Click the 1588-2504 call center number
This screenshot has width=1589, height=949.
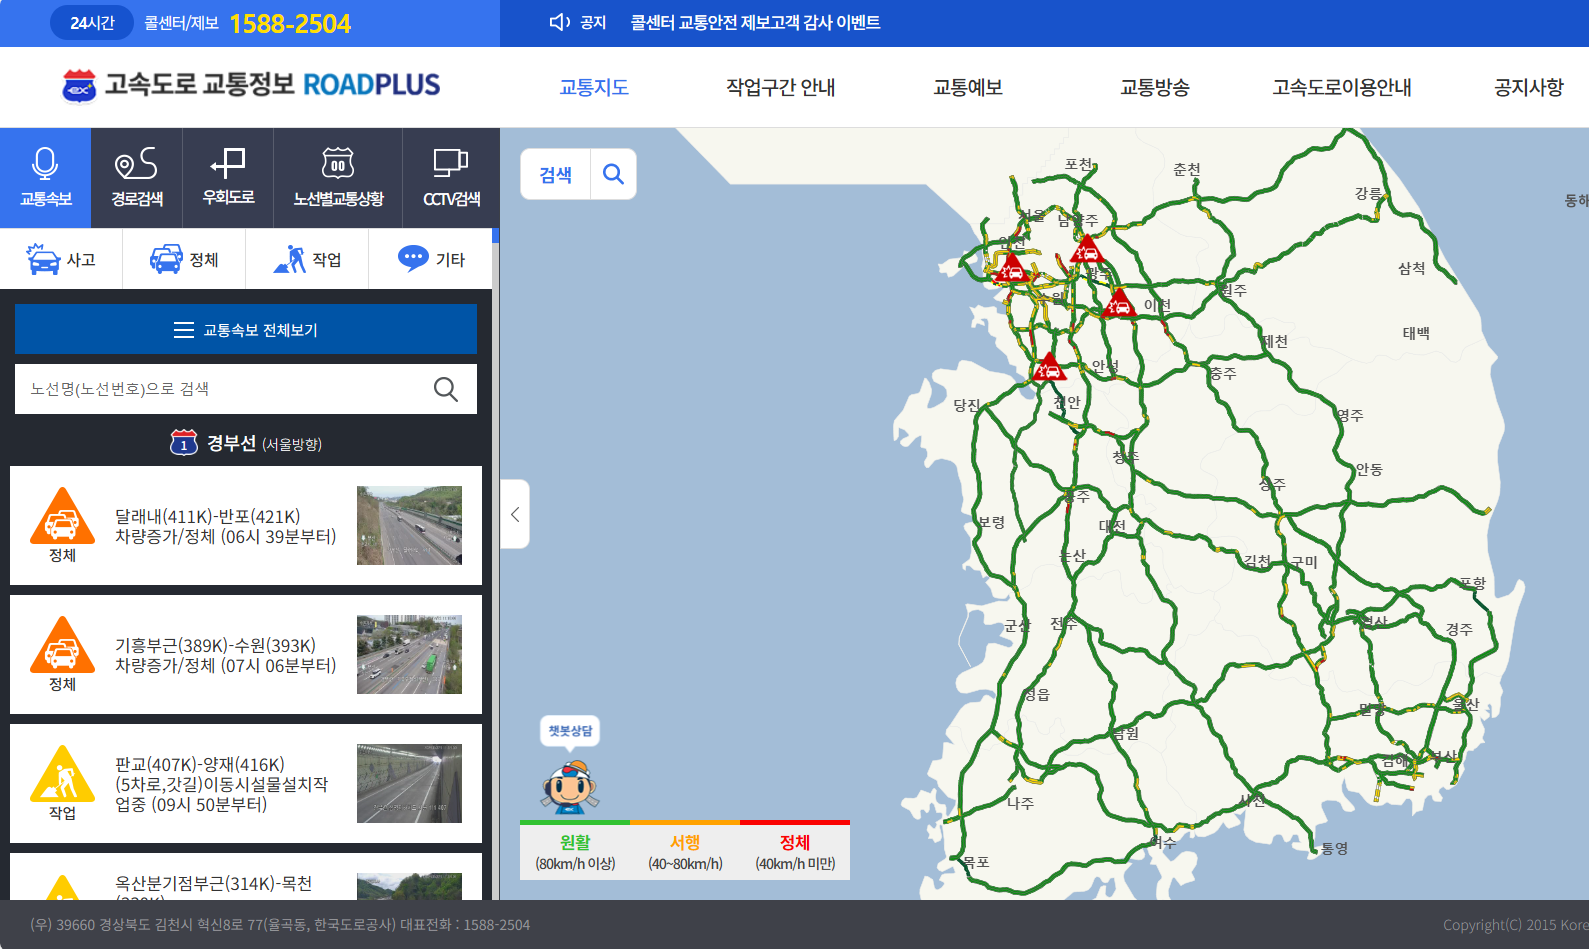pos(290,24)
